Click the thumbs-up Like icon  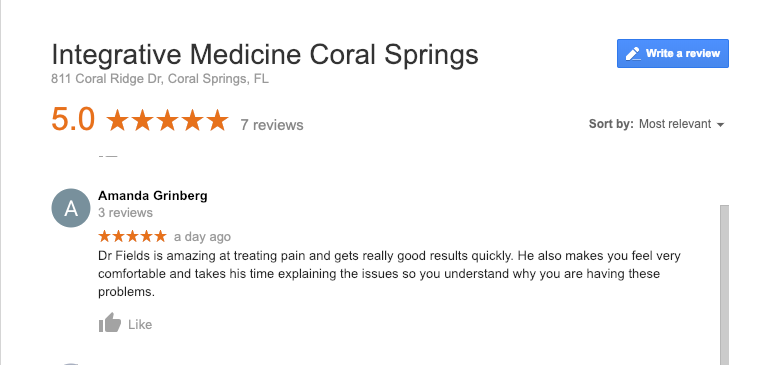pos(110,323)
